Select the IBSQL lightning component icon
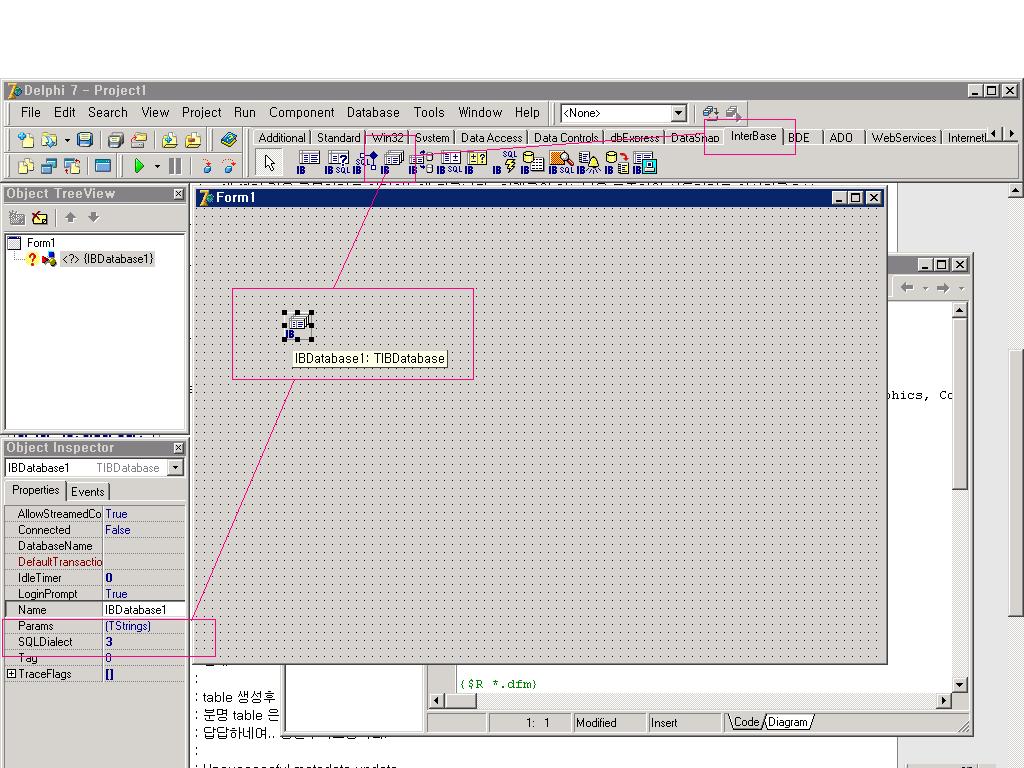1024x768 pixels. (x=505, y=163)
